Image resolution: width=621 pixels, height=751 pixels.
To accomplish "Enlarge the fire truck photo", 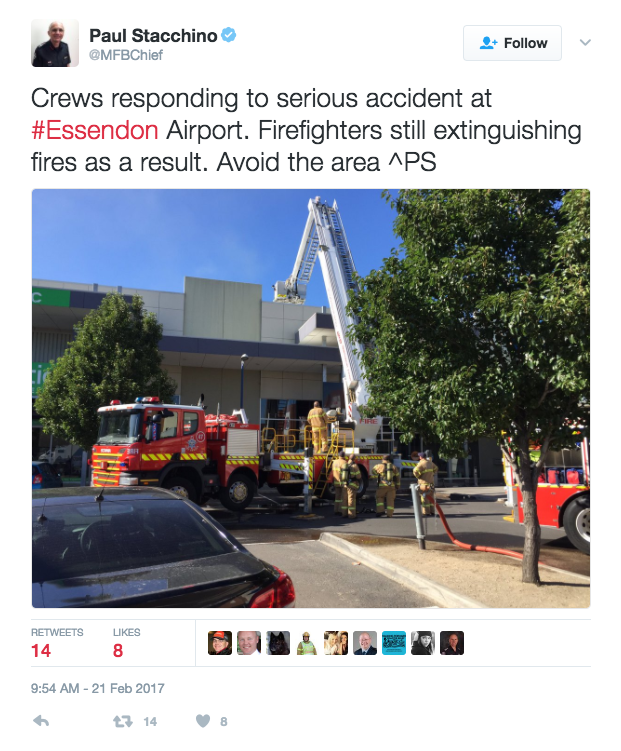I will 311,398.
